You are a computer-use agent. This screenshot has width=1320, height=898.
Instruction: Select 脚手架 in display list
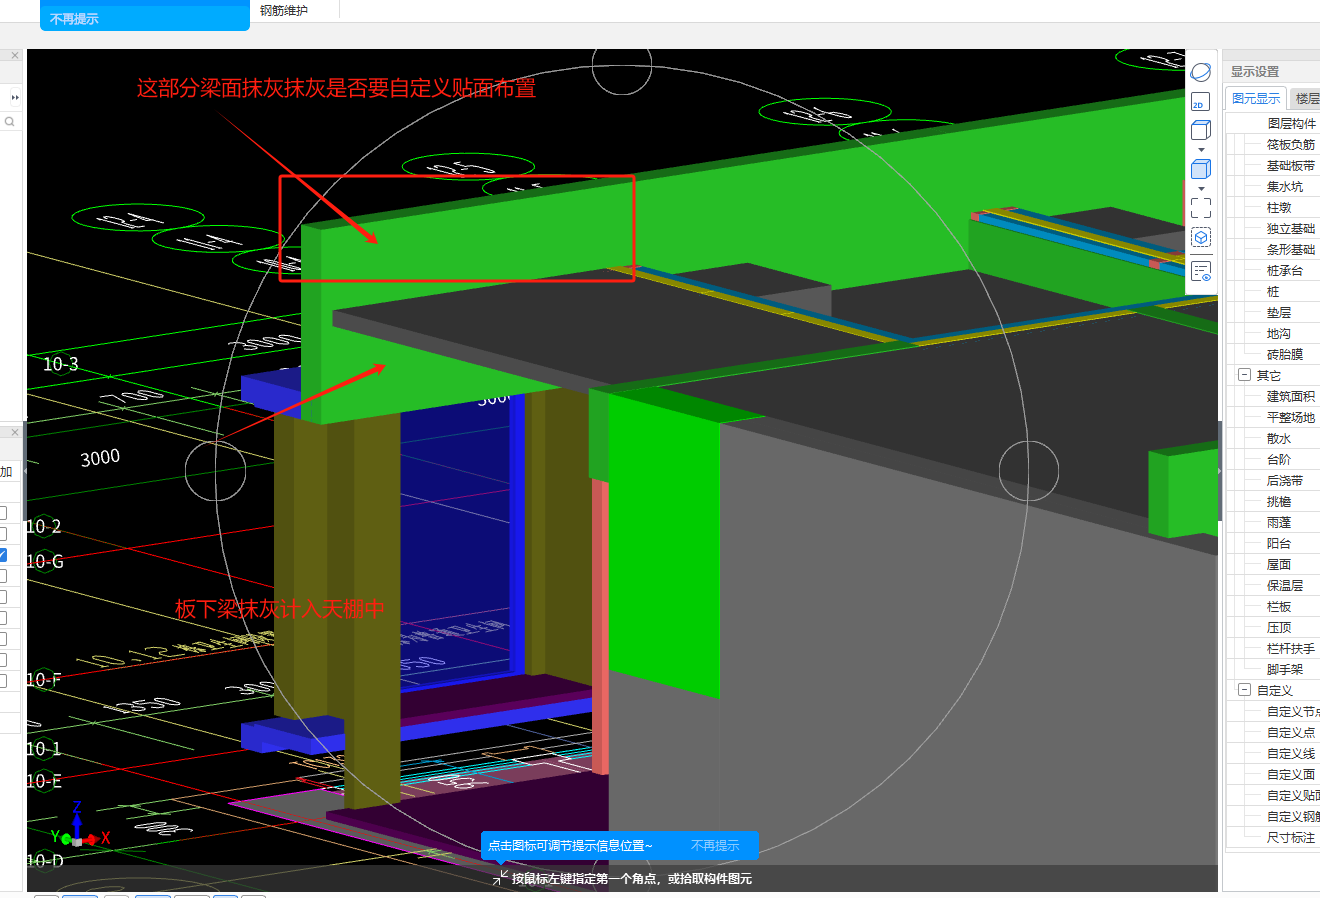pos(1285,669)
